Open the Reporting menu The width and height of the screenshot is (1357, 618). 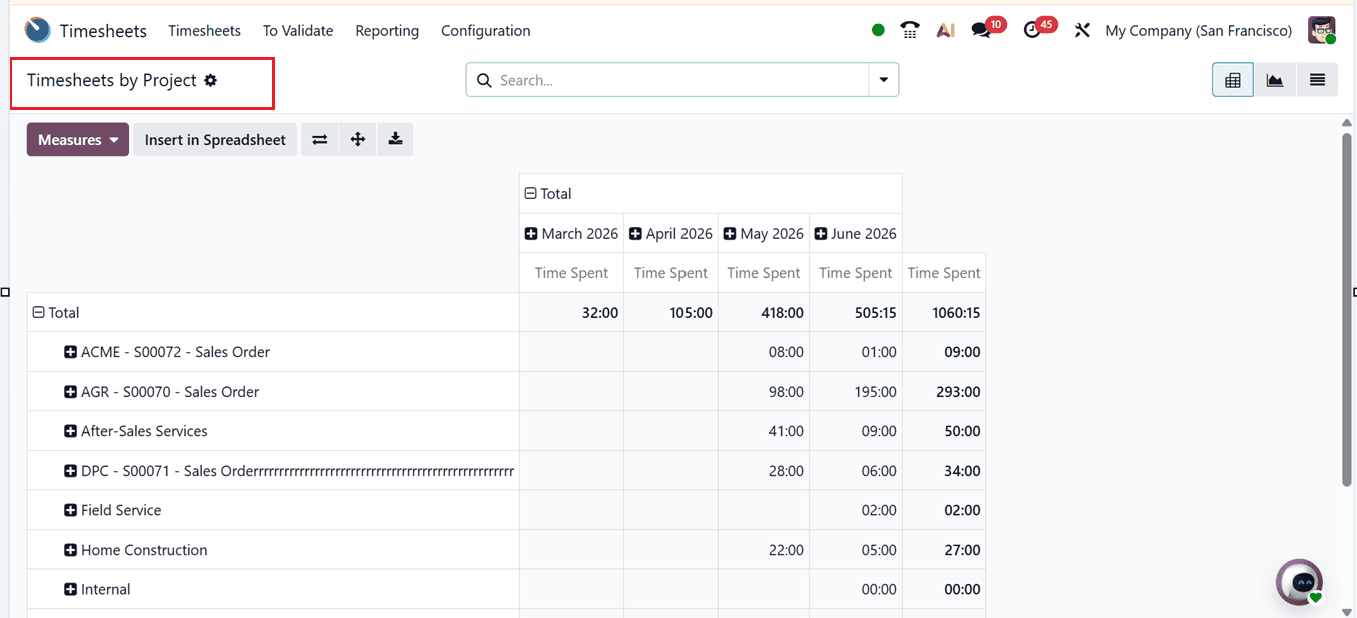pos(387,31)
